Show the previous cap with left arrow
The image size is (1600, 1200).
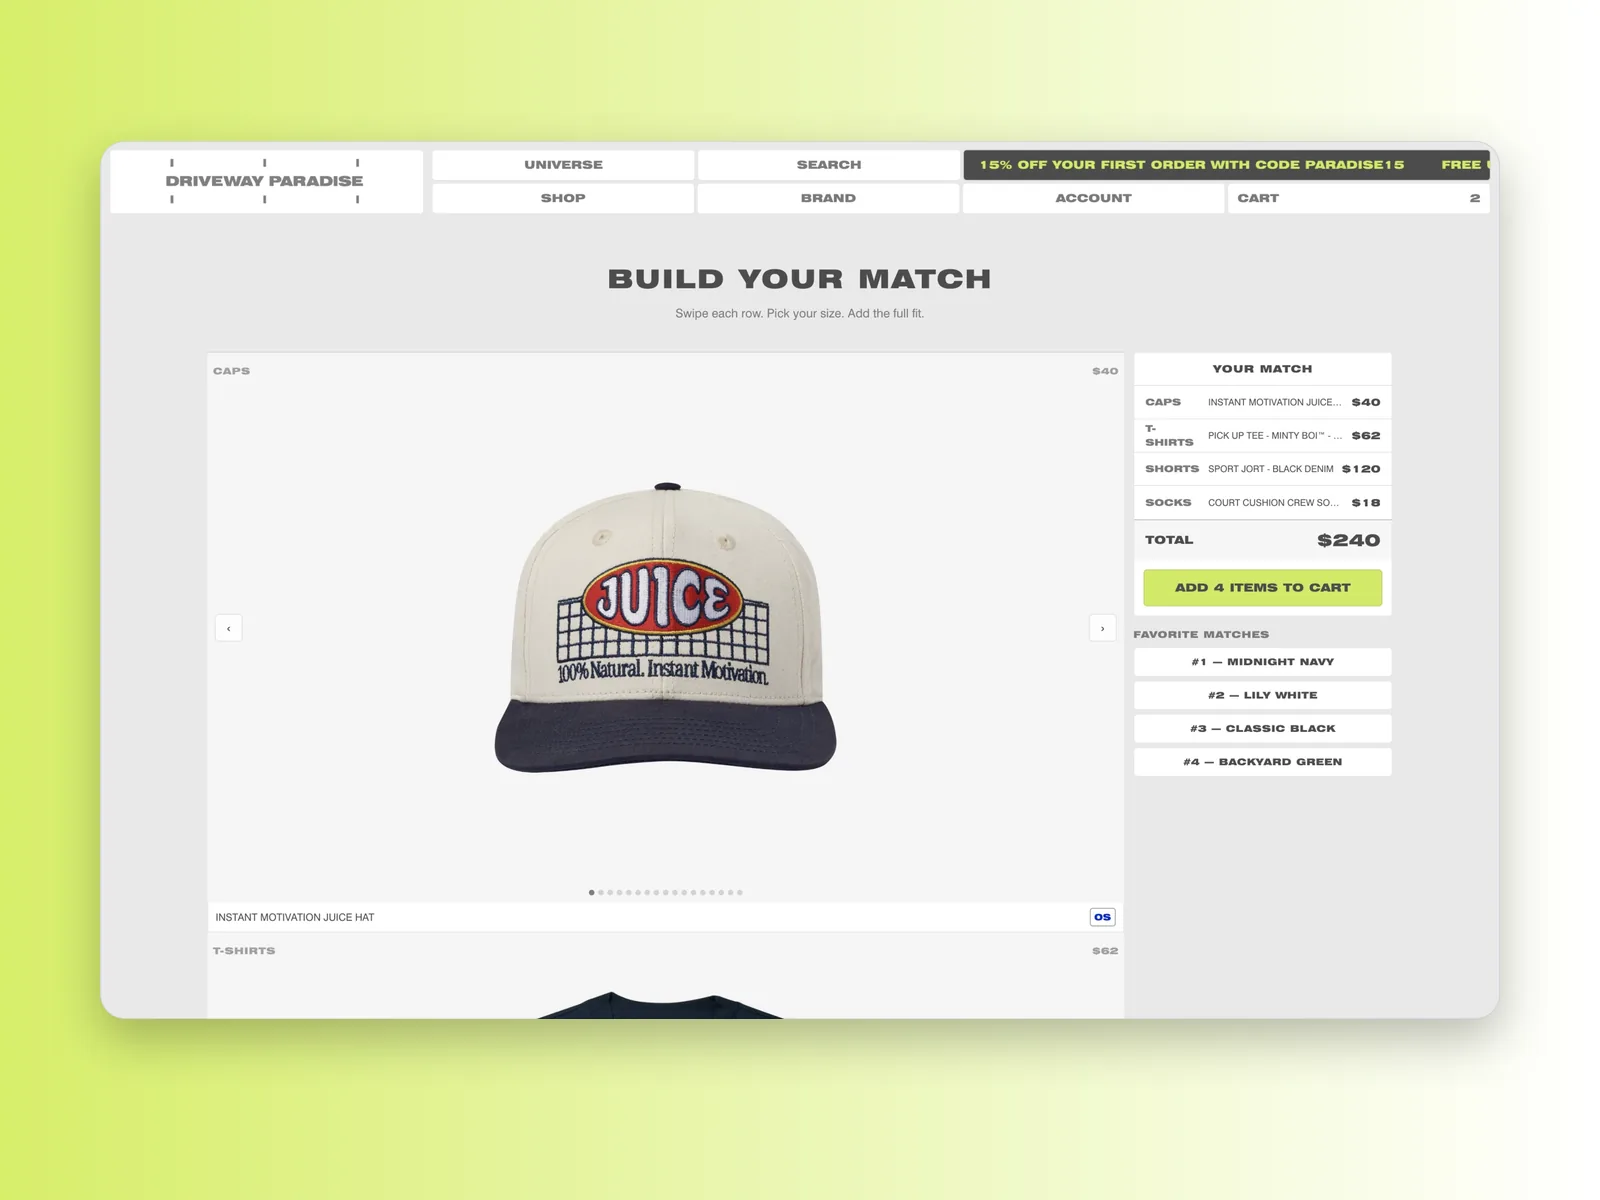(x=228, y=628)
